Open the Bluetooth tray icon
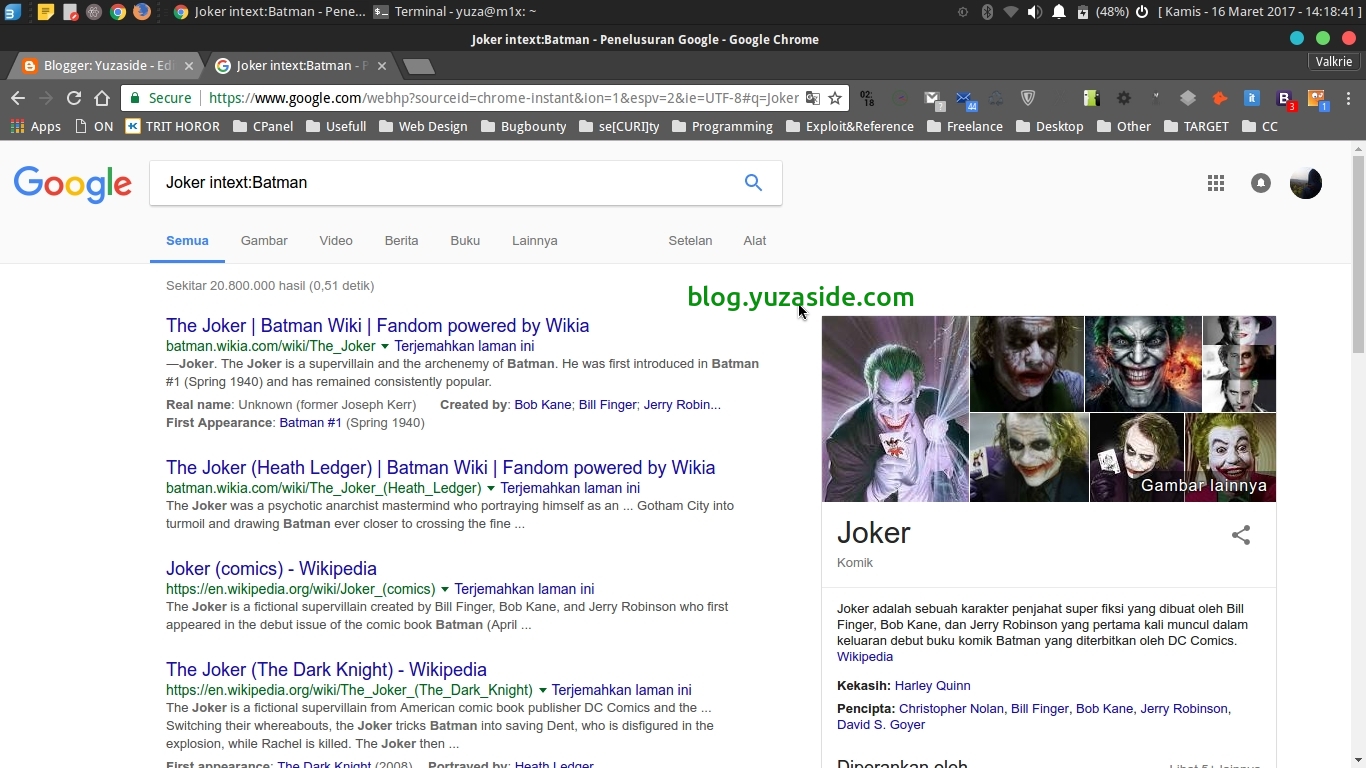Screen dimensions: 1366x768 (986, 12)
